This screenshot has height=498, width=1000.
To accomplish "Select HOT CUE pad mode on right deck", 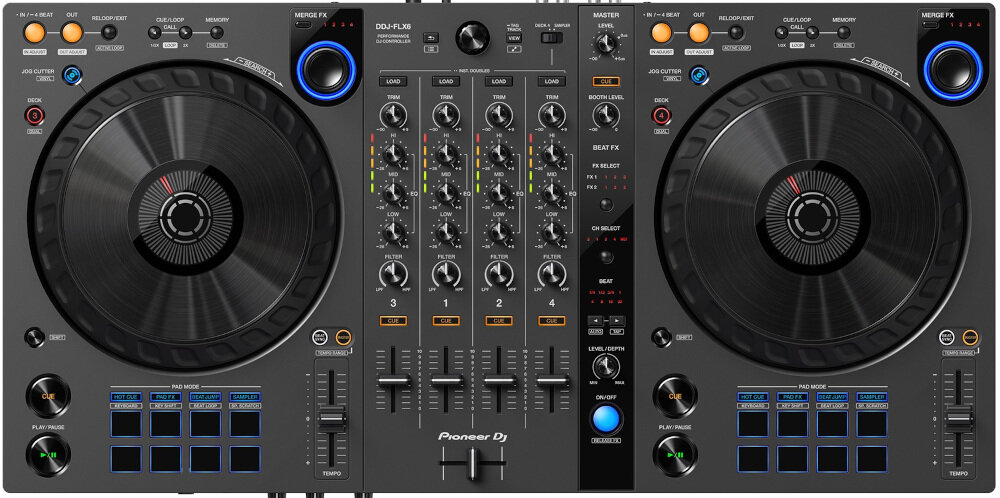I will point(753,397).
